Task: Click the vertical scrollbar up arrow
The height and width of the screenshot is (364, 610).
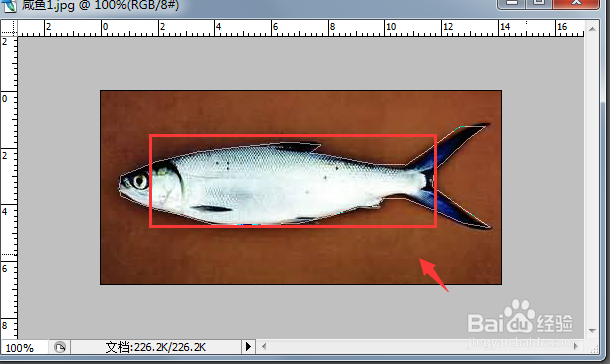Action: (592, 29)
